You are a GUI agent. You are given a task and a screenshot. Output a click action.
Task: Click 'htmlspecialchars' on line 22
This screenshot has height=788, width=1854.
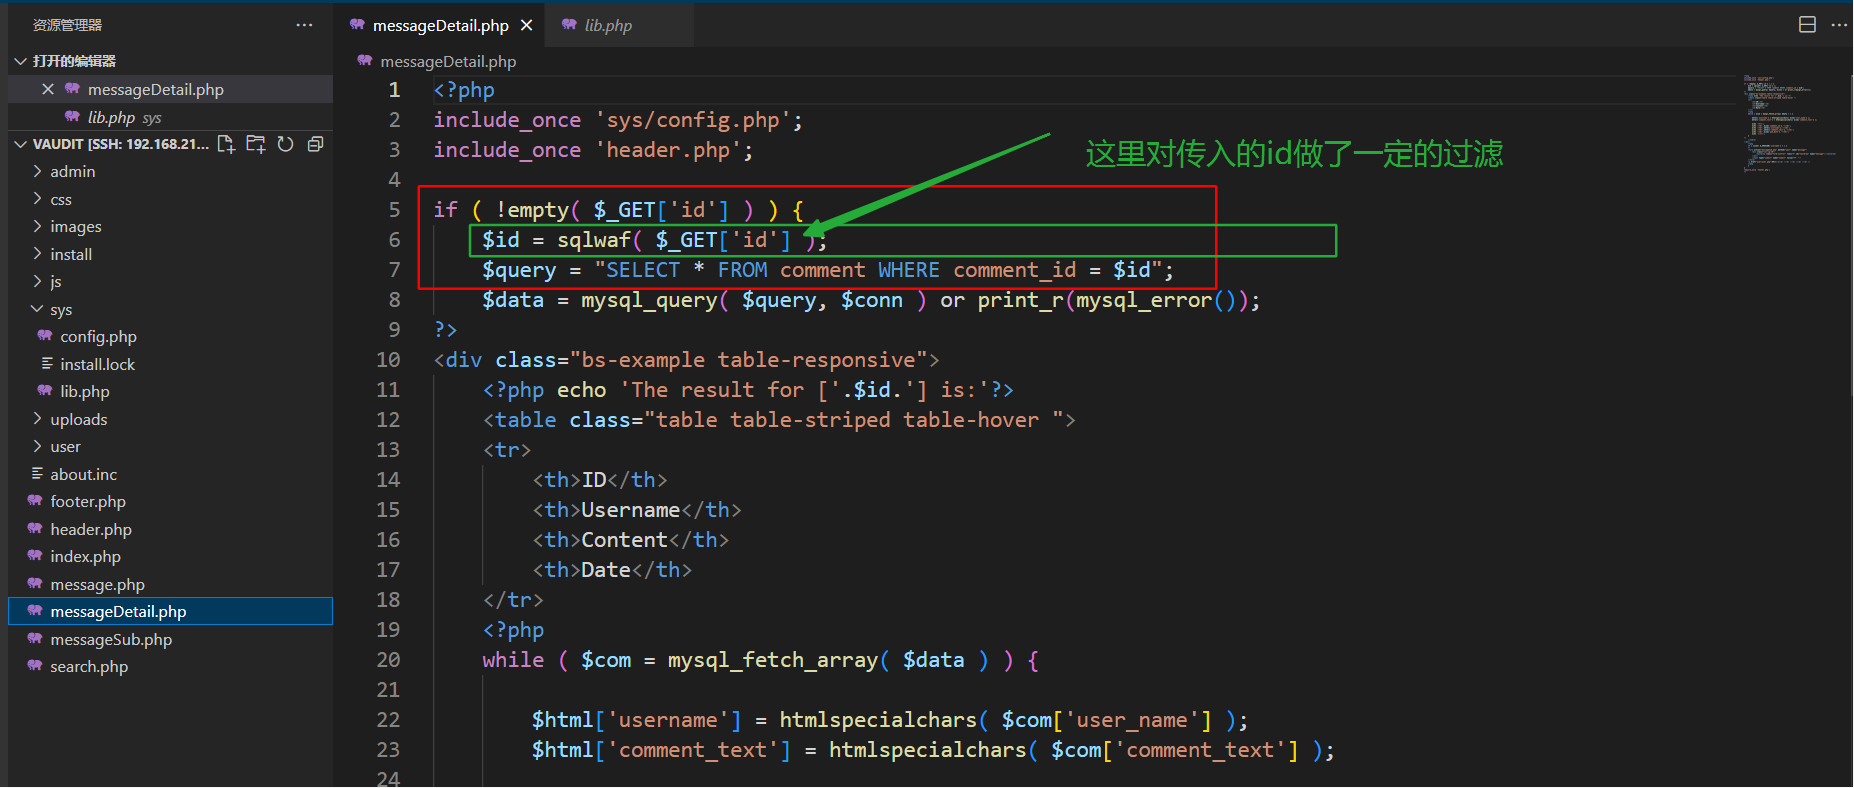pos(878,720)
